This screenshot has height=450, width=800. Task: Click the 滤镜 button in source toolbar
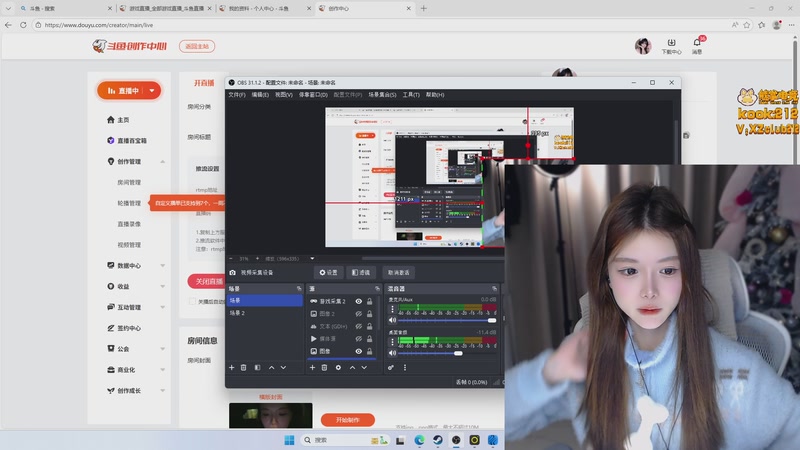[361, 272]
